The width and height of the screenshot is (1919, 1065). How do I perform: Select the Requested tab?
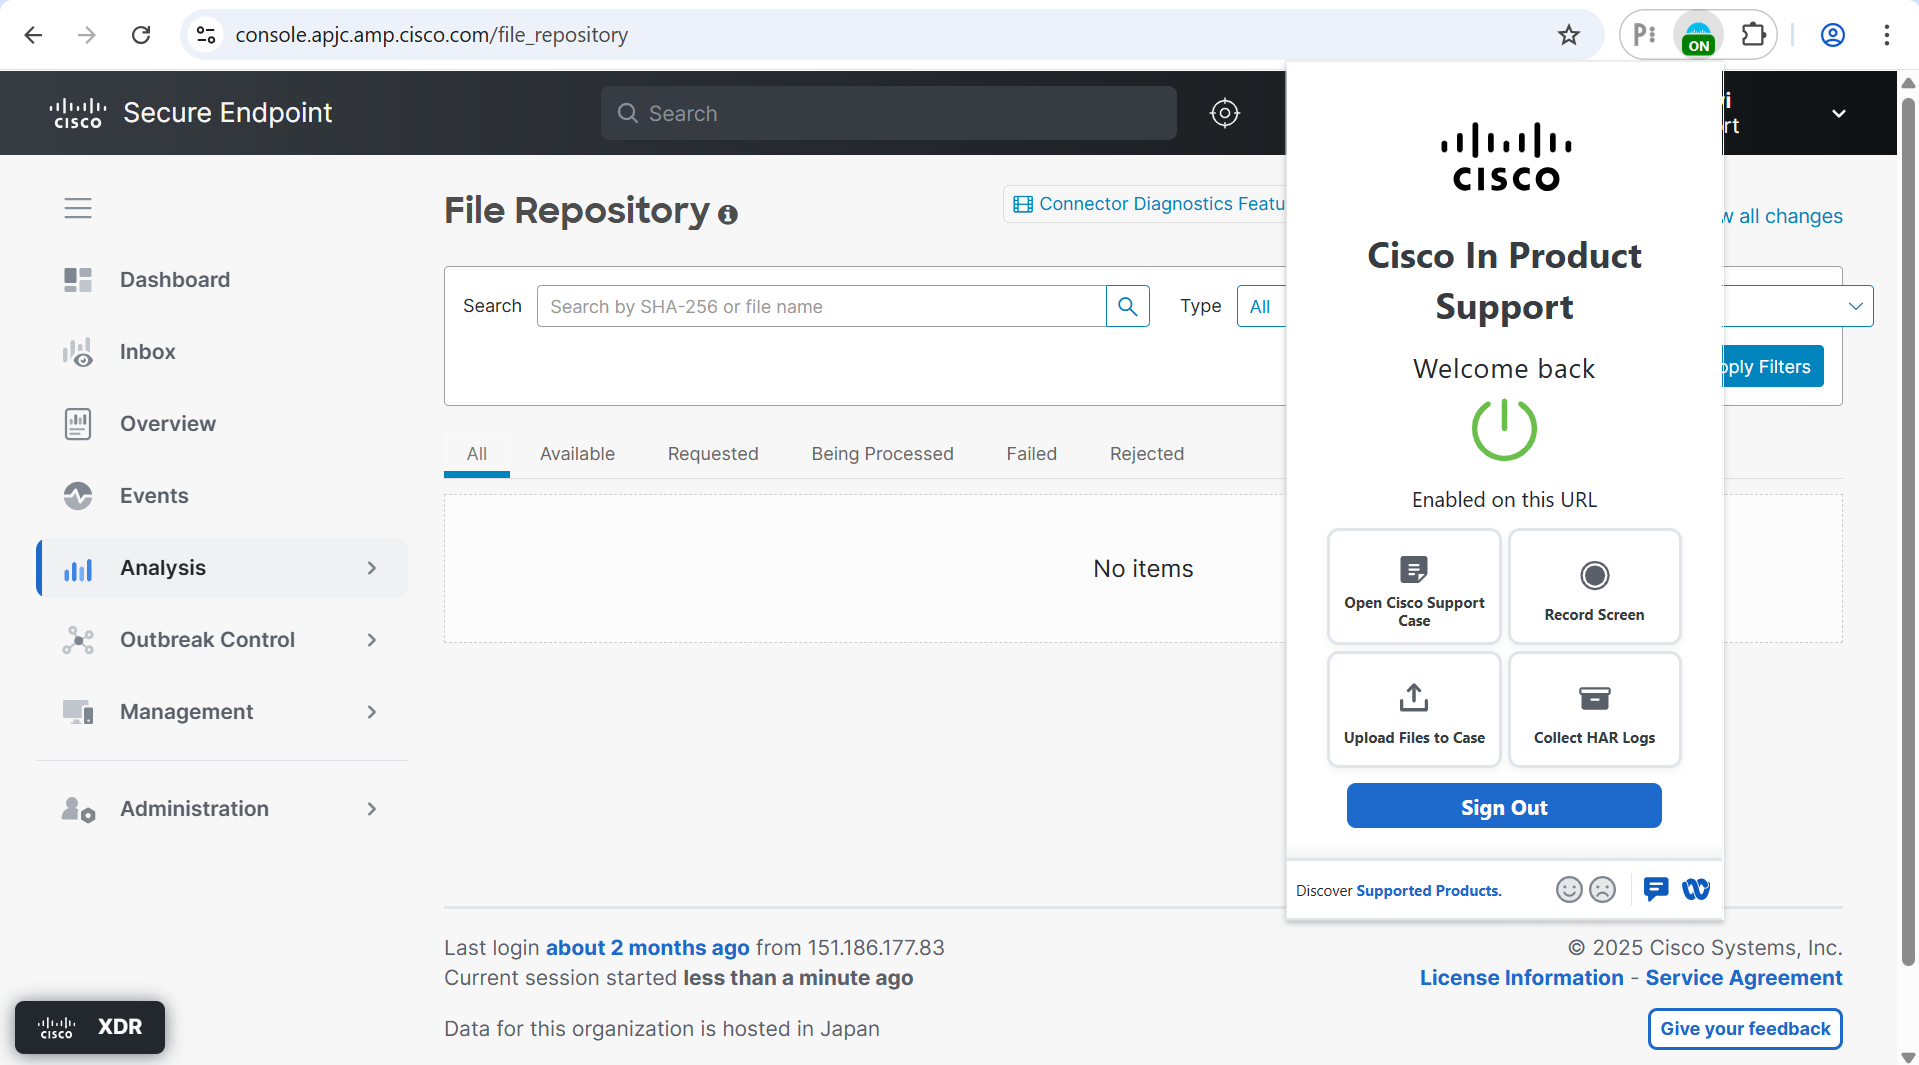pos(713,454)
